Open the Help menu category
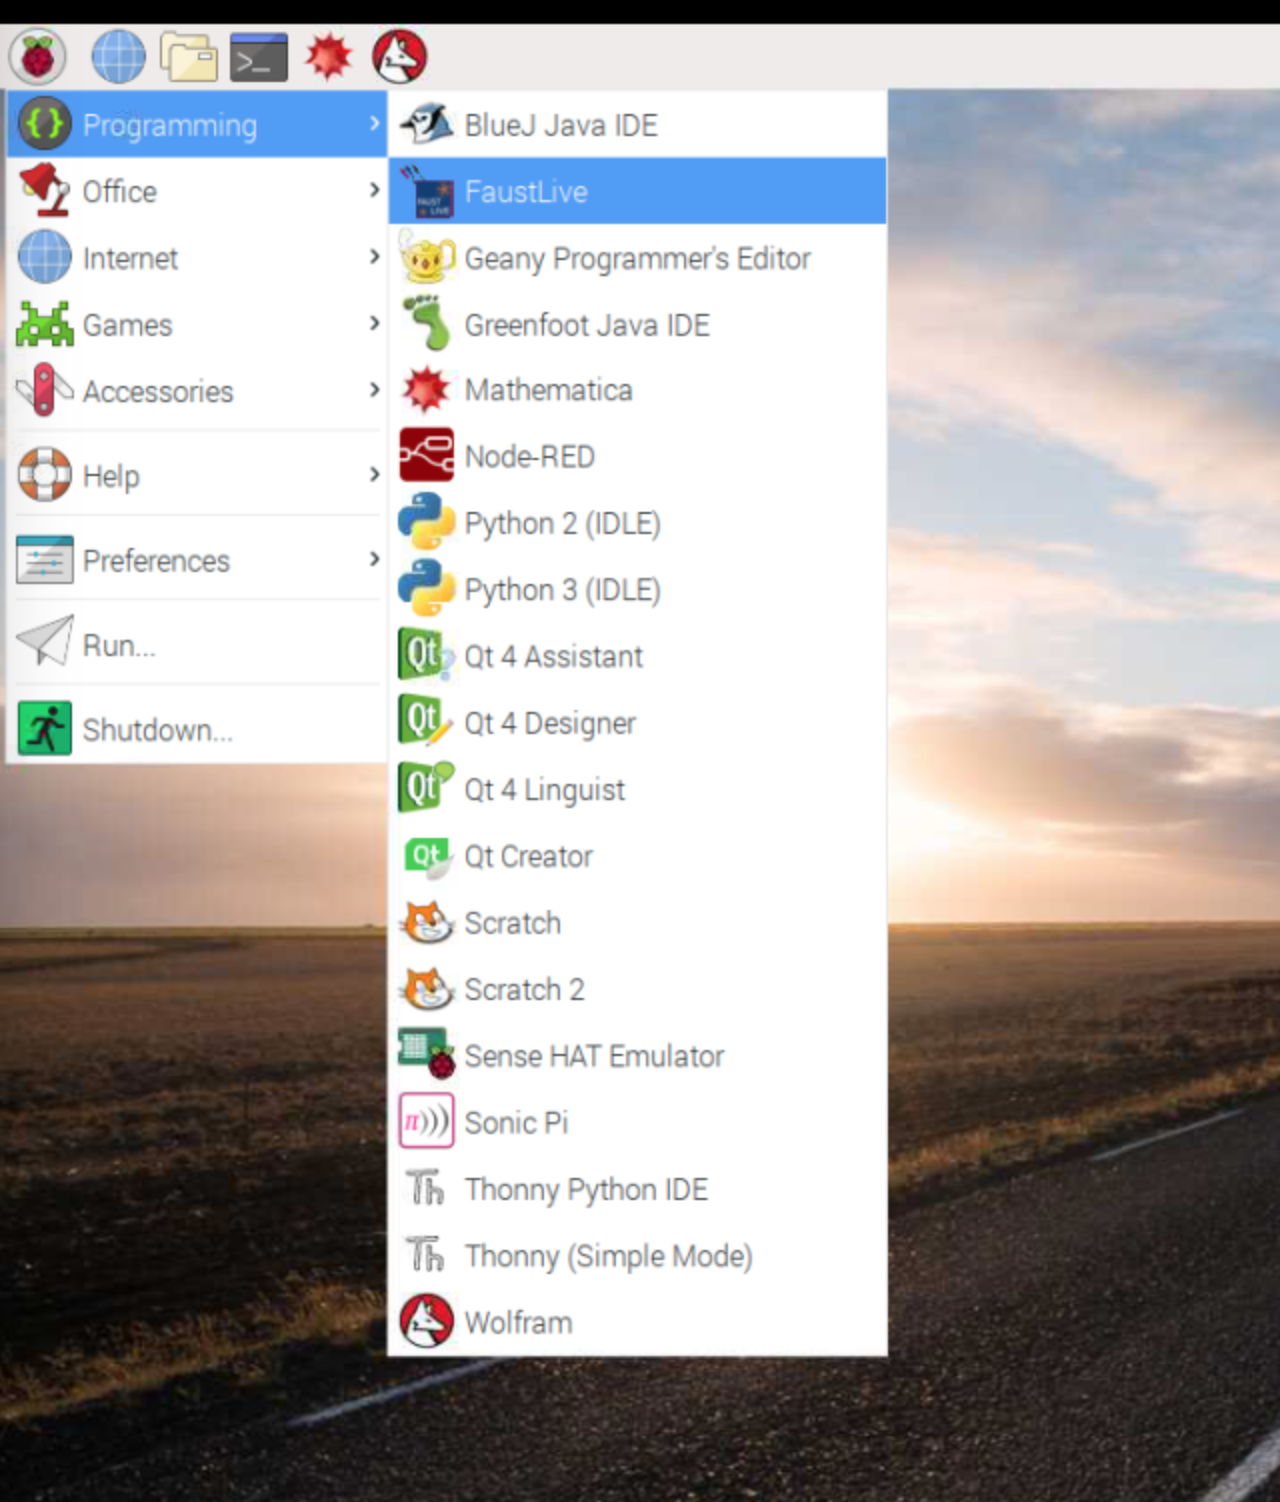The width and height of the screenshot is (1280, 1502). click(197, 475)
